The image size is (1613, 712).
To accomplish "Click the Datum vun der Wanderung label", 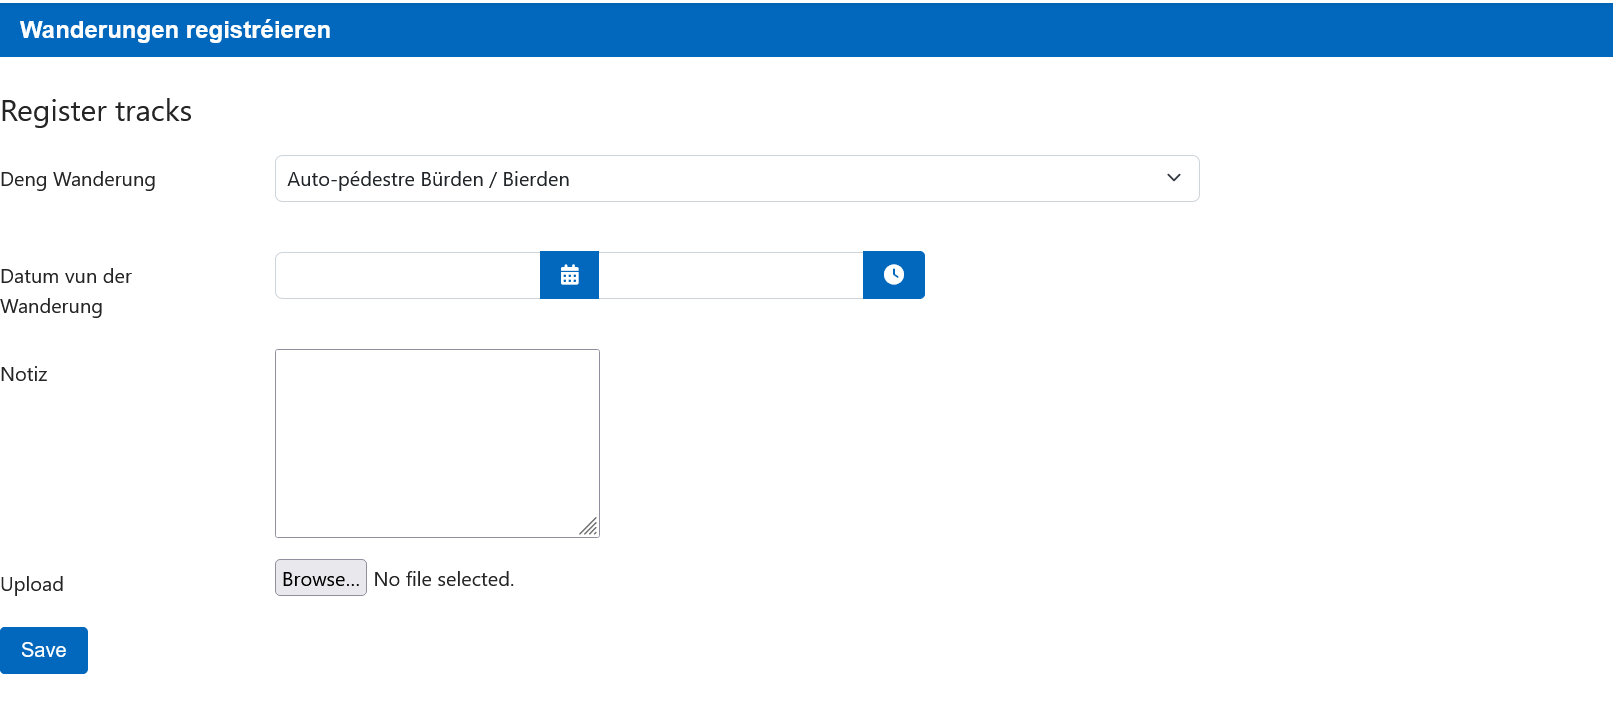I will pos(66,291).
